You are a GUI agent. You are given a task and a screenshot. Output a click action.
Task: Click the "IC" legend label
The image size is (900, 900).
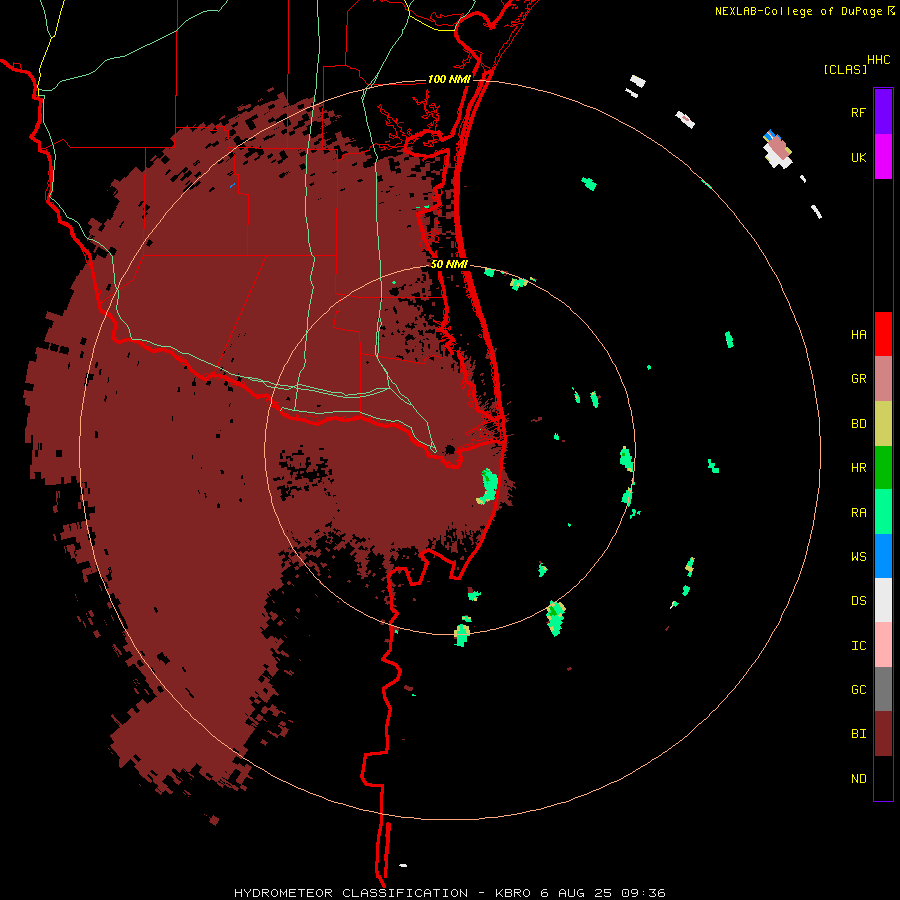tap(858, 645)
